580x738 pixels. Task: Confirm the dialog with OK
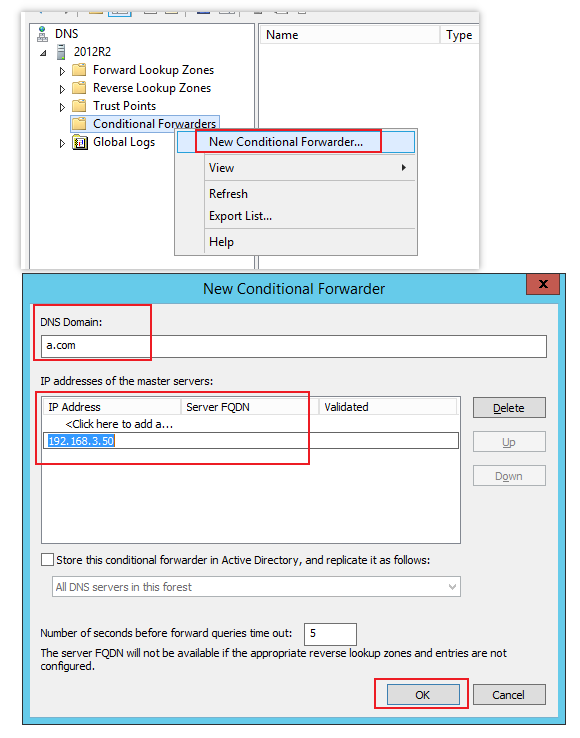(x=423, y=695)
